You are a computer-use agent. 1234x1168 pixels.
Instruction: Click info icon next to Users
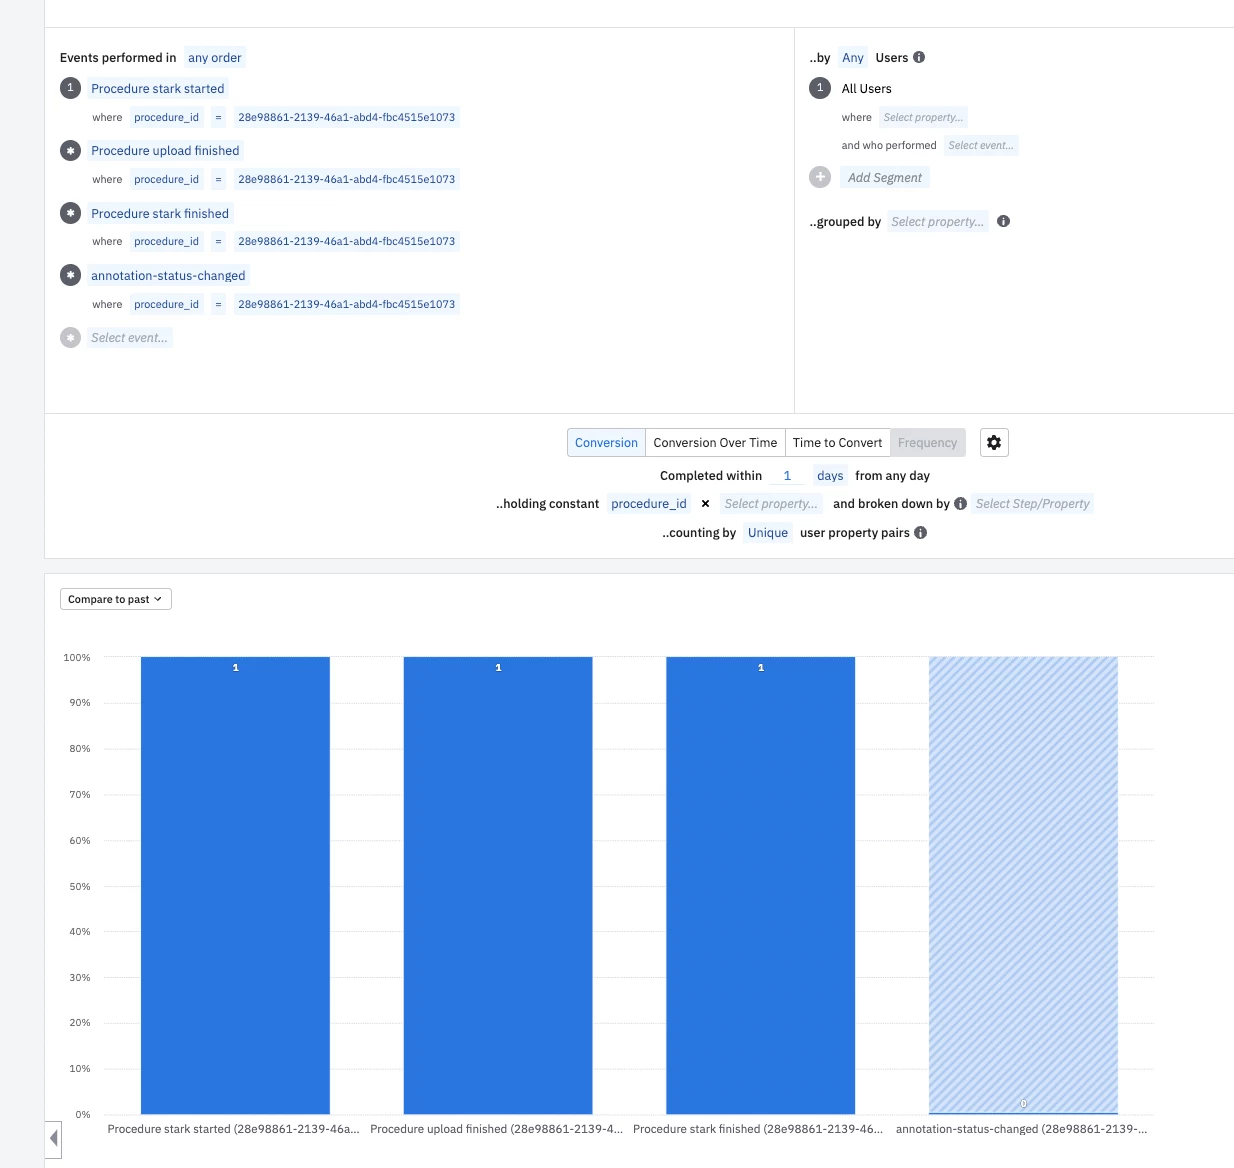[919, 57]
